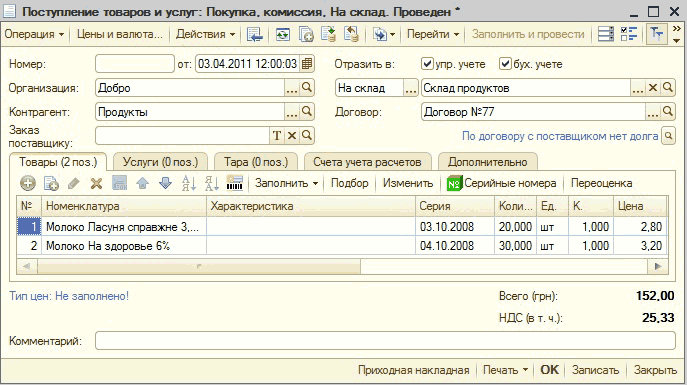The height and width of the screenshot is (385, 687).
Task: Click the Изменить button
Action: (x=408, y=183)
